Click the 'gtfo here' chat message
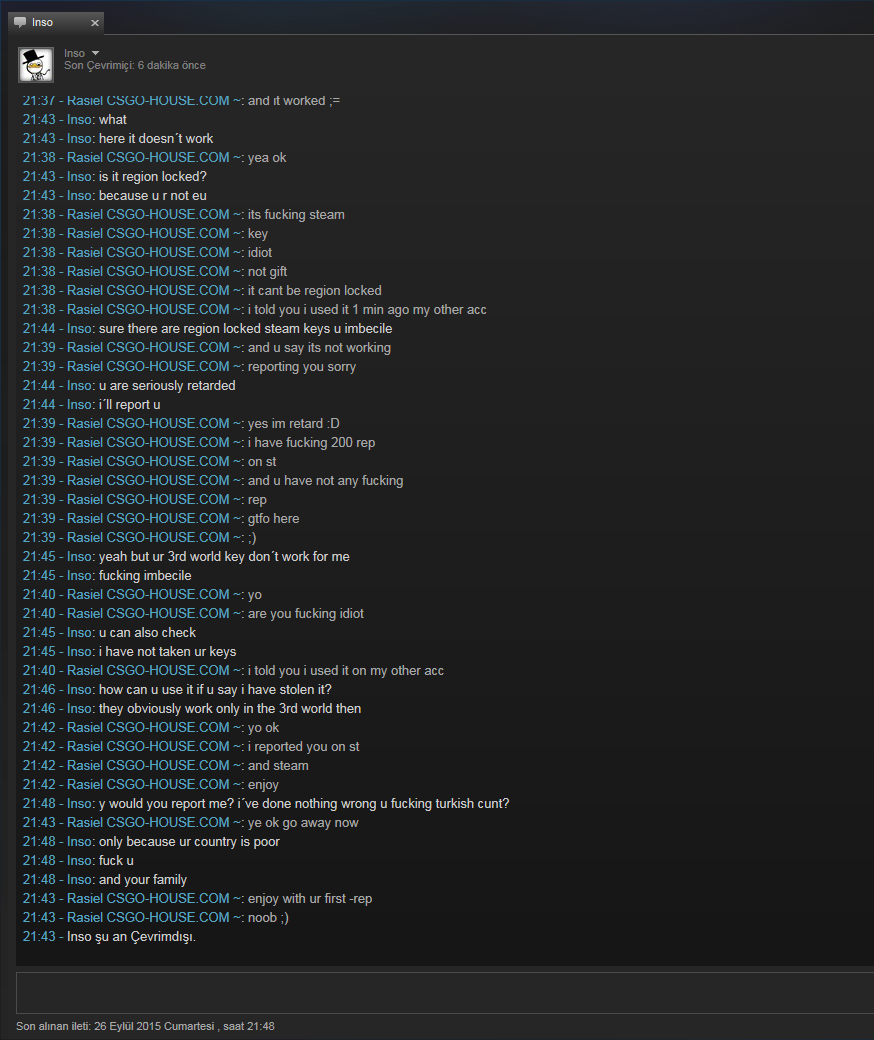874x1040 pixels. [161, 519]
